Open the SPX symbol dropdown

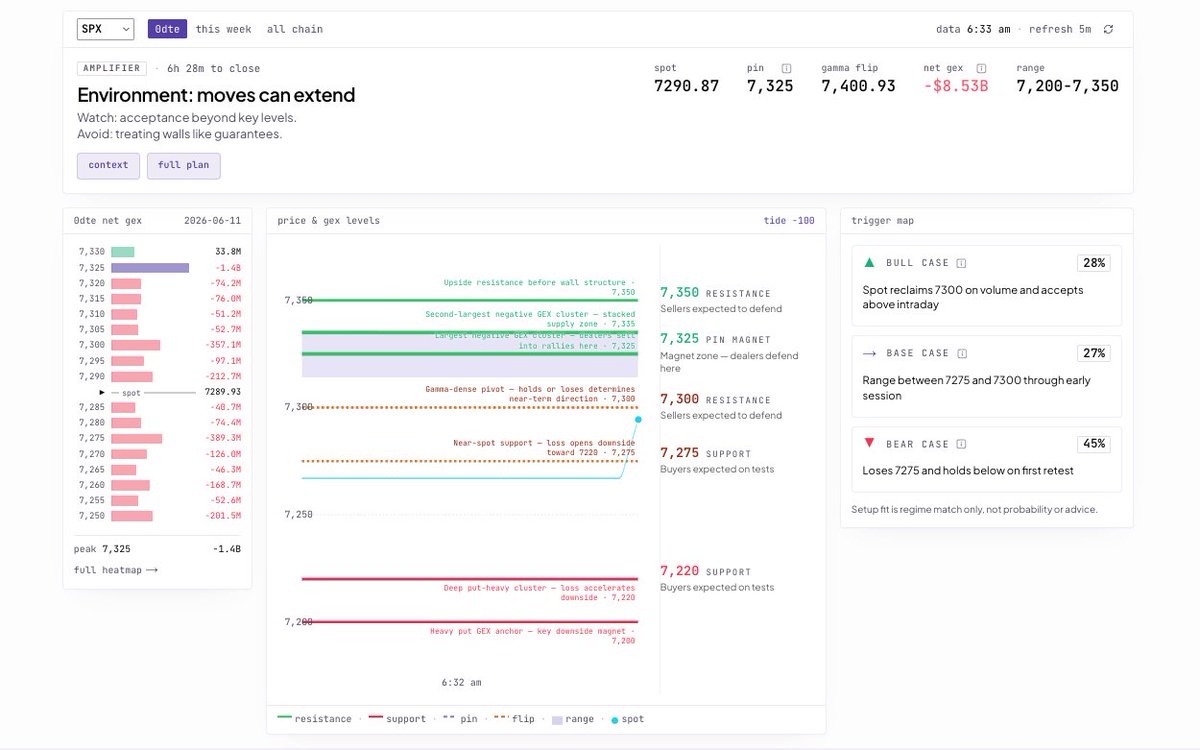[105, 29]
